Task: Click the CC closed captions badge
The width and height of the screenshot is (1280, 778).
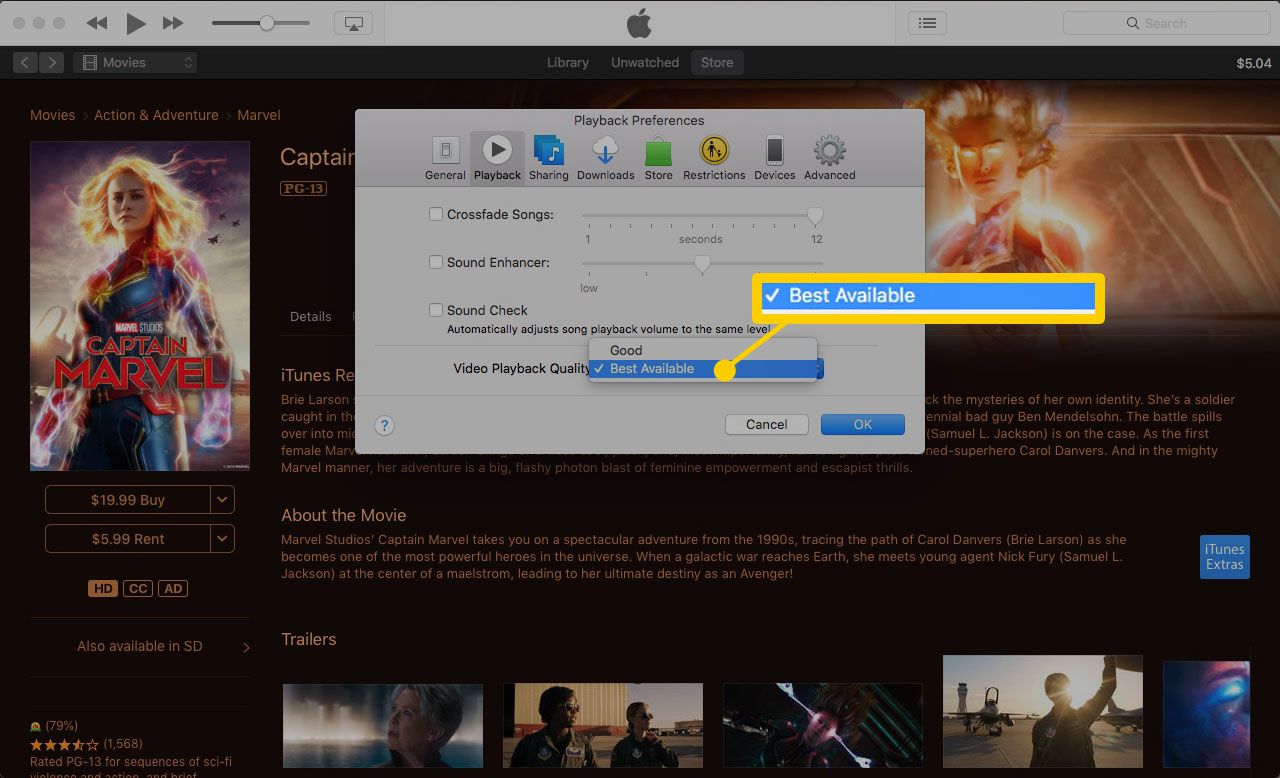Action: (138, 588)
